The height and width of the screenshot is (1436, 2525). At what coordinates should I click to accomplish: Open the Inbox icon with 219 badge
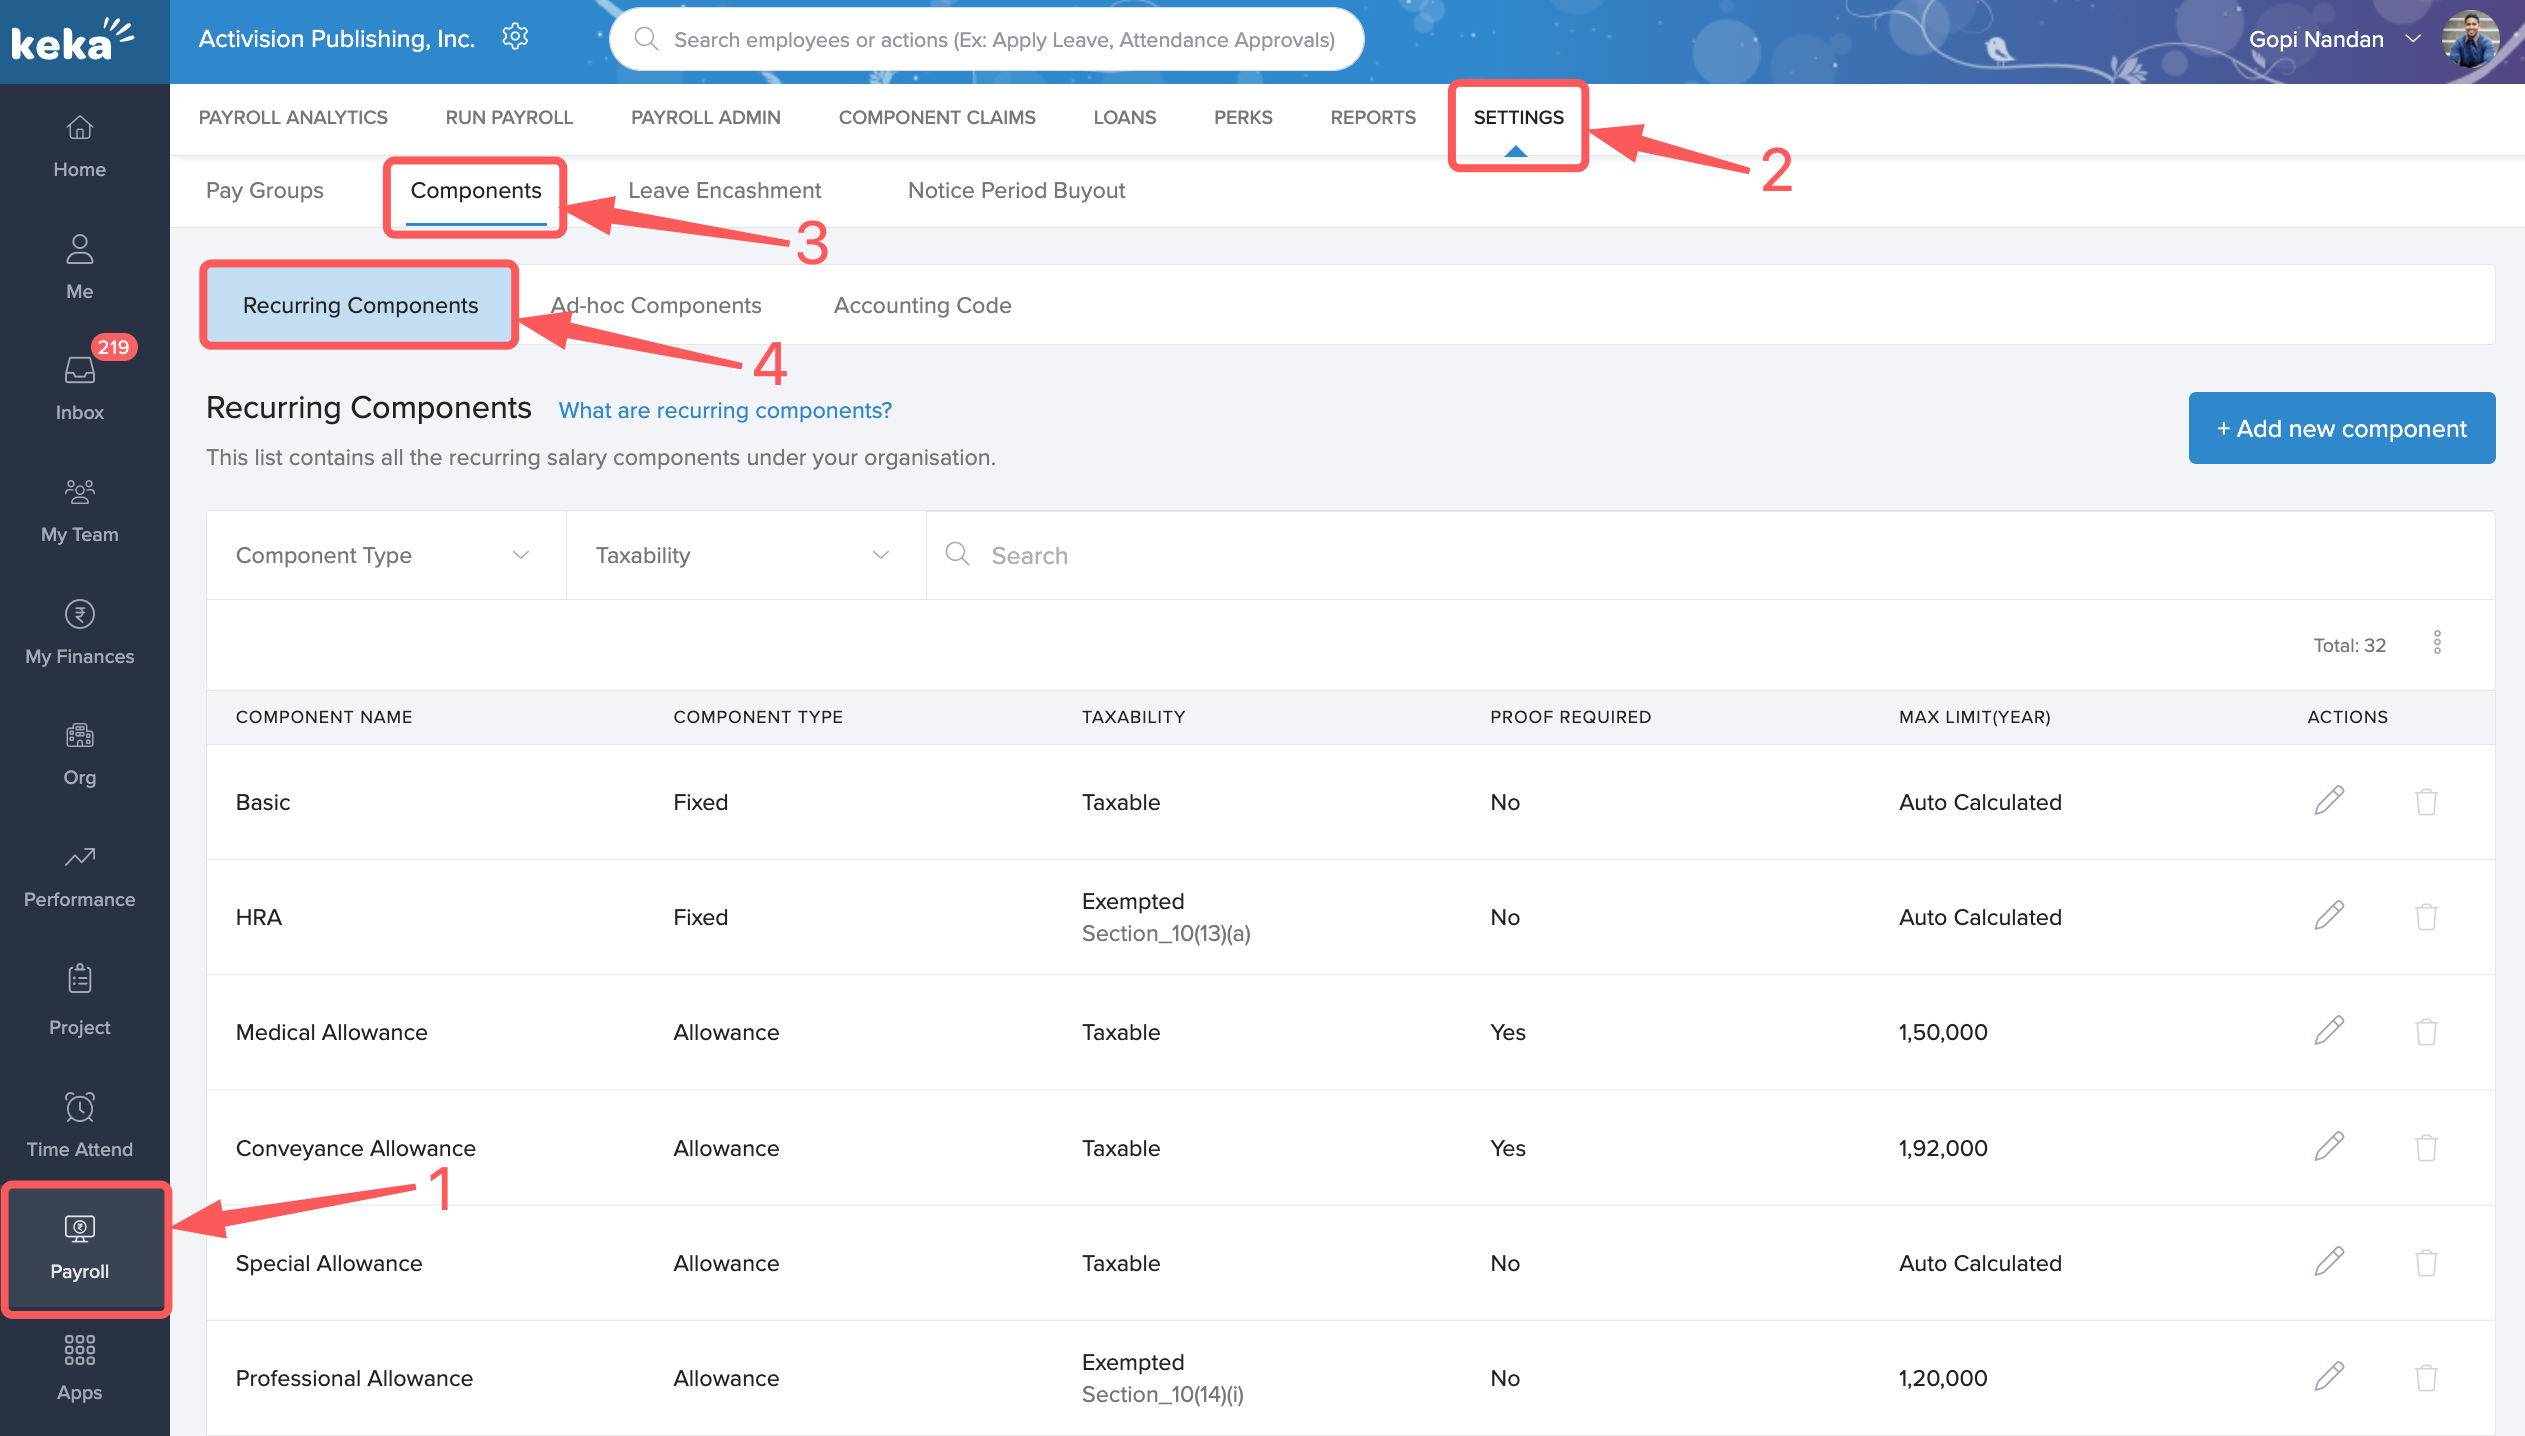(80, 371)
